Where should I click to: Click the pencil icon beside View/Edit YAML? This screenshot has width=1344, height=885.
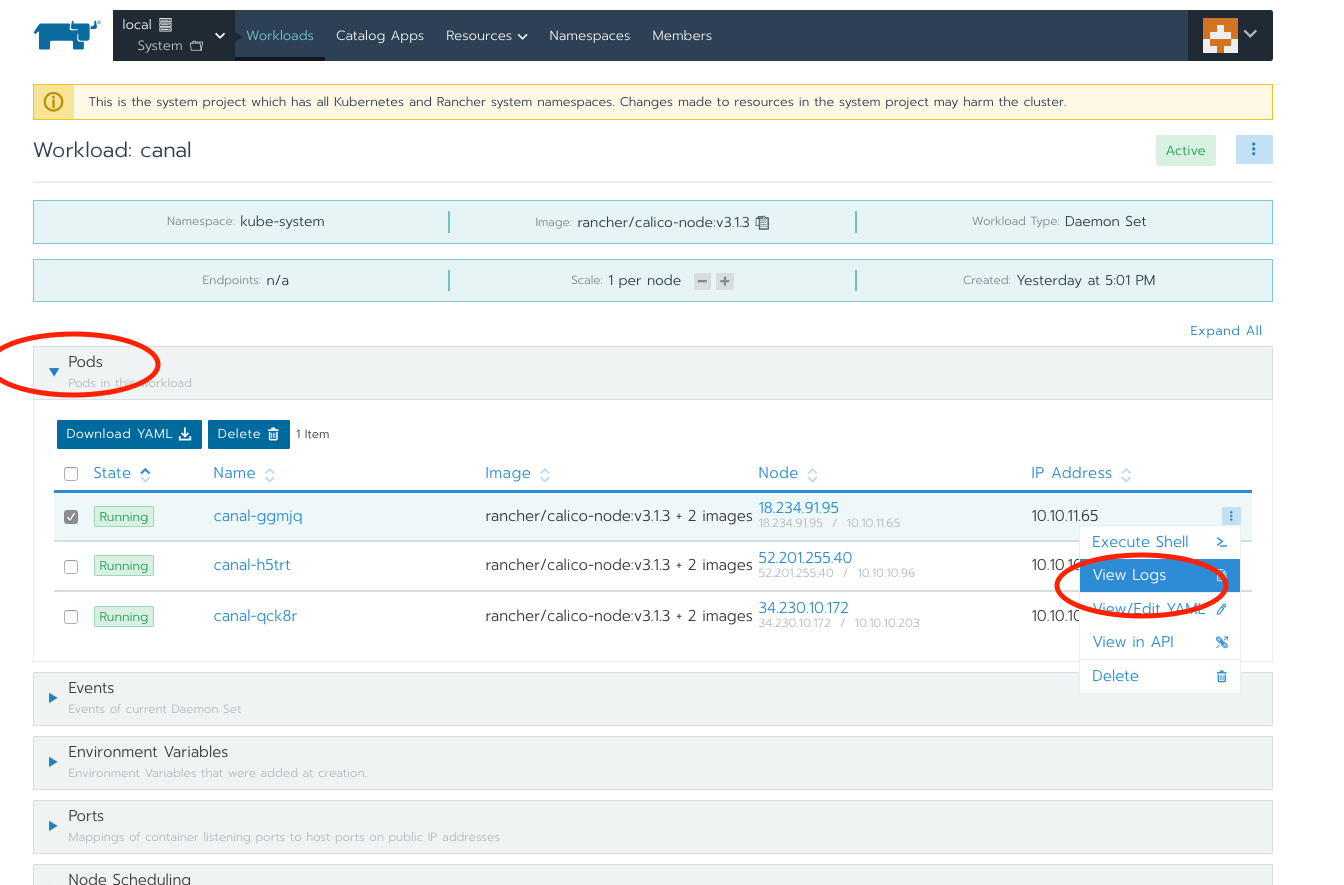[x=1220, y=608]
